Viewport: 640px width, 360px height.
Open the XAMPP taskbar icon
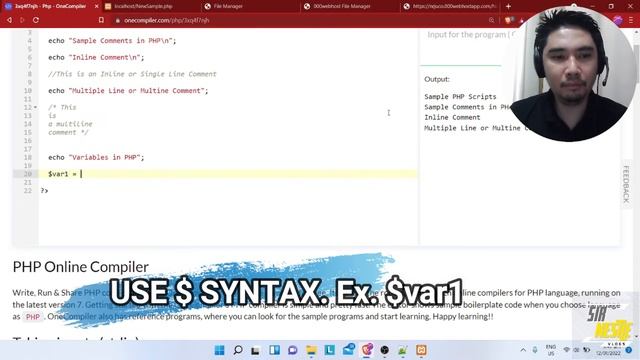pos(421,350)
